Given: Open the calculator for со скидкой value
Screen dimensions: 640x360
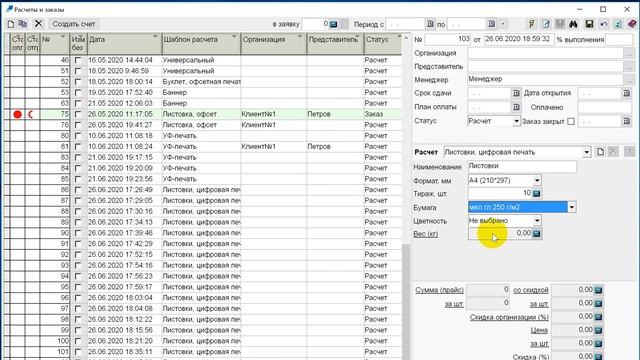Looking at the screenshot, I should [598, 290].
